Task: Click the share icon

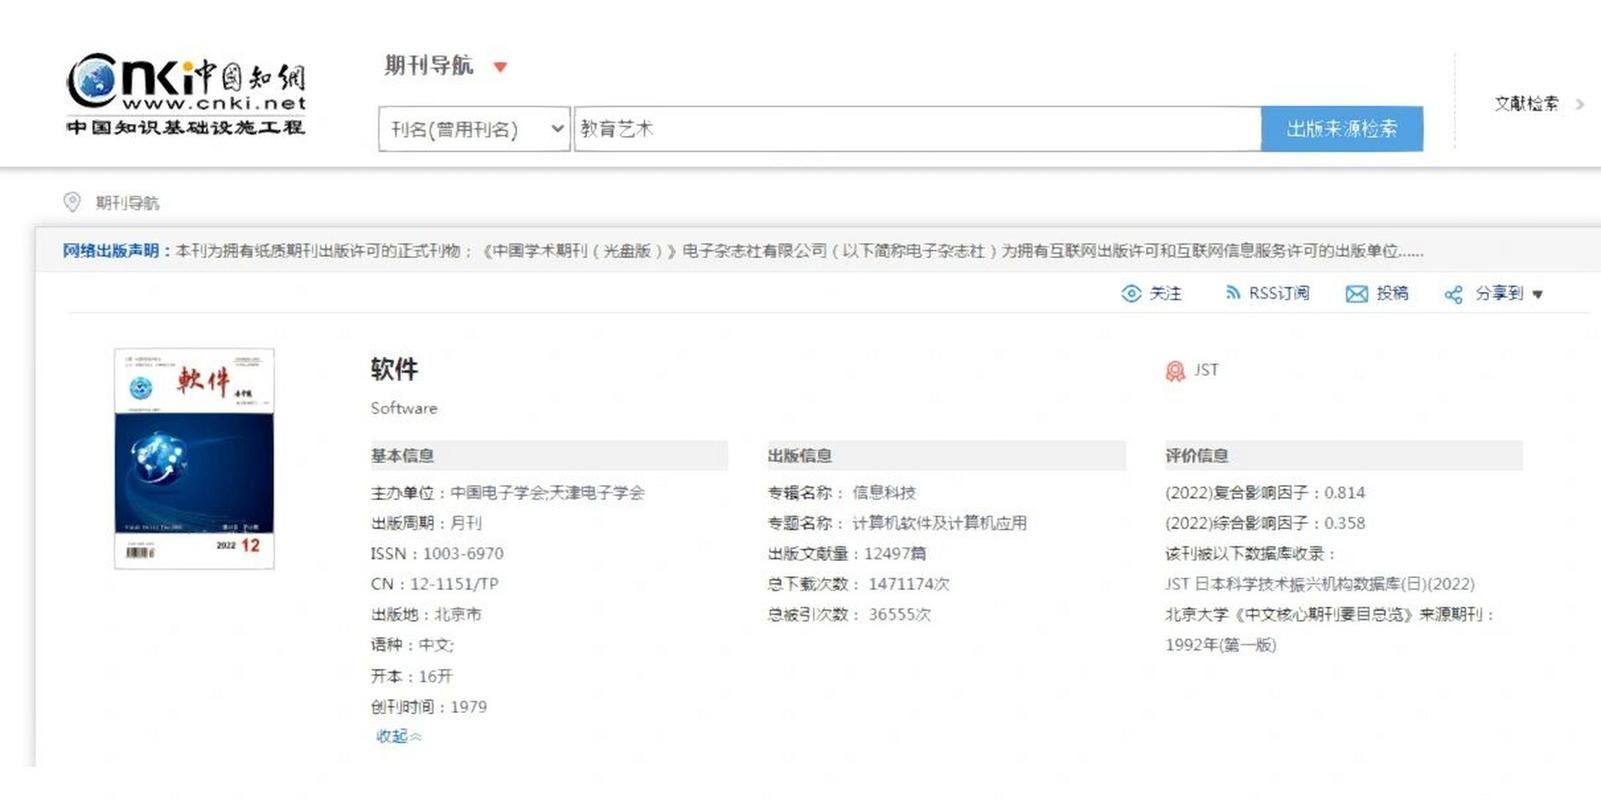Action: (x=1454, y=294)
